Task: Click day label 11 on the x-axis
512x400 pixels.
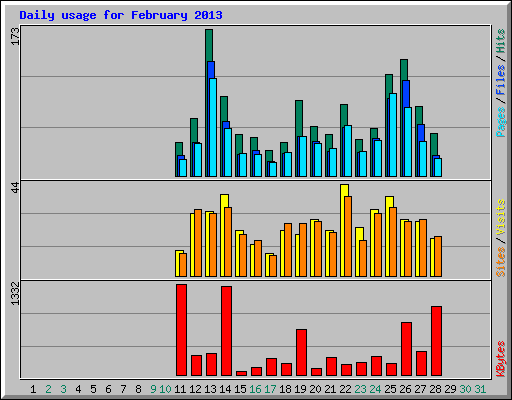Action: (x=180, y=389)
